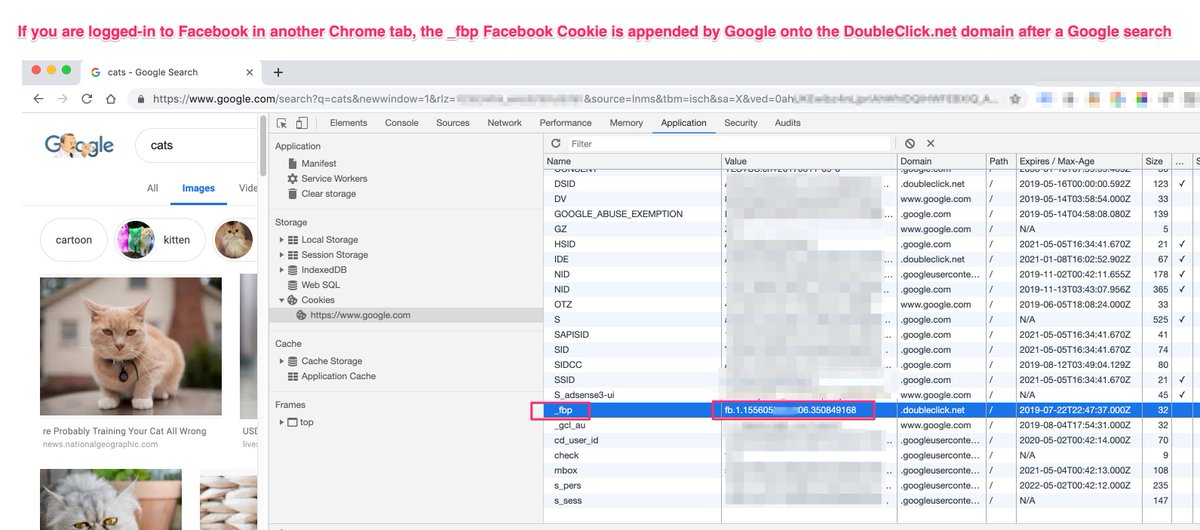
Task: Click the cartoon suggestion chip
Action: click(74, 240)
